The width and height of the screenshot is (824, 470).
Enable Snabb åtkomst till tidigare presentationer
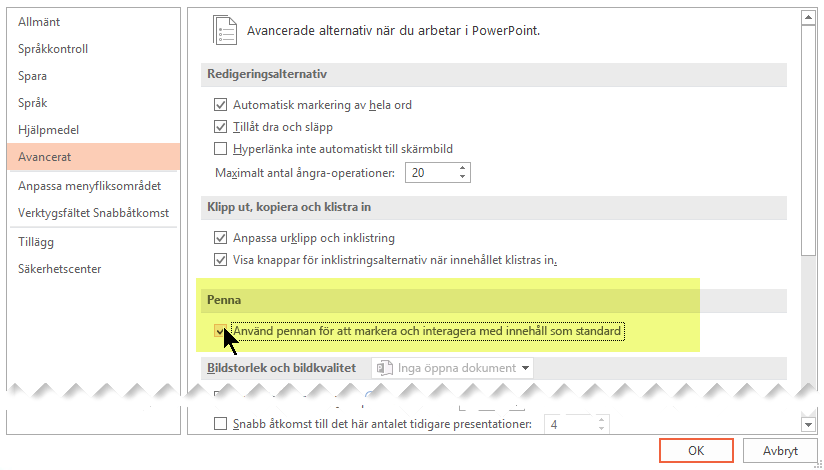[x=220, y=424]
